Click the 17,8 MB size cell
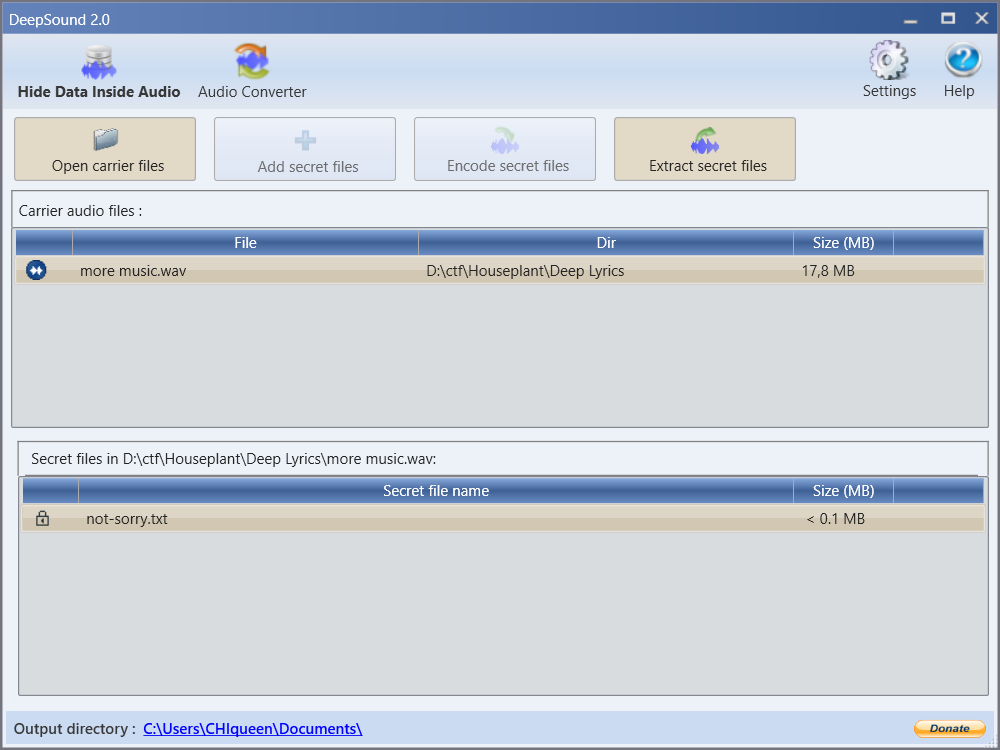 pyautogui.click(x=828, y=271)
